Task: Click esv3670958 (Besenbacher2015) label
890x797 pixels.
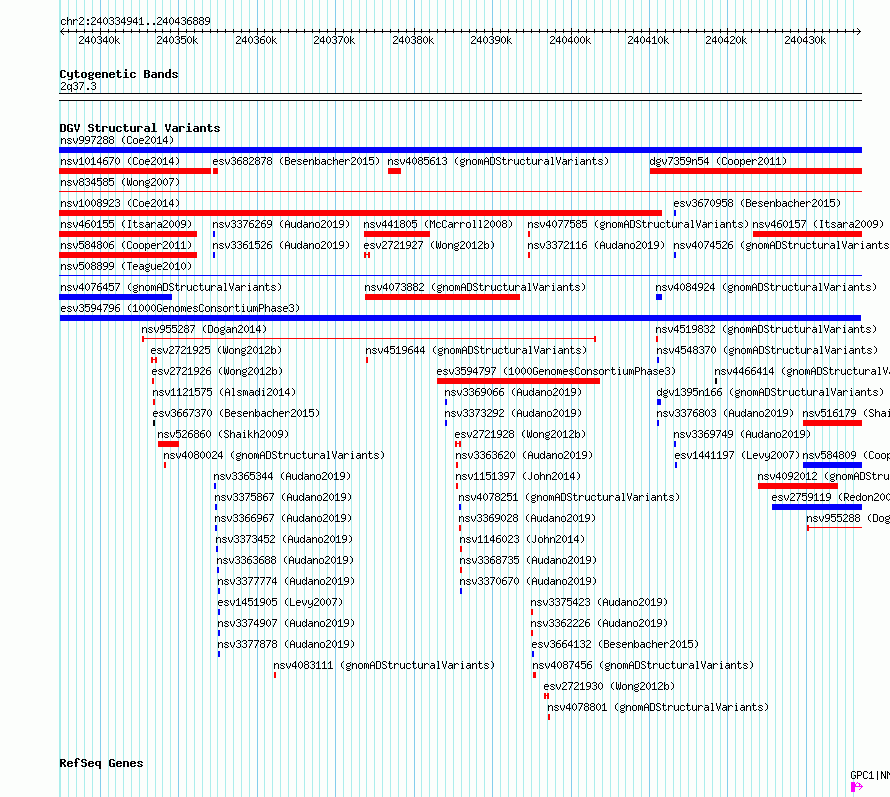Action: pos(757,203)
